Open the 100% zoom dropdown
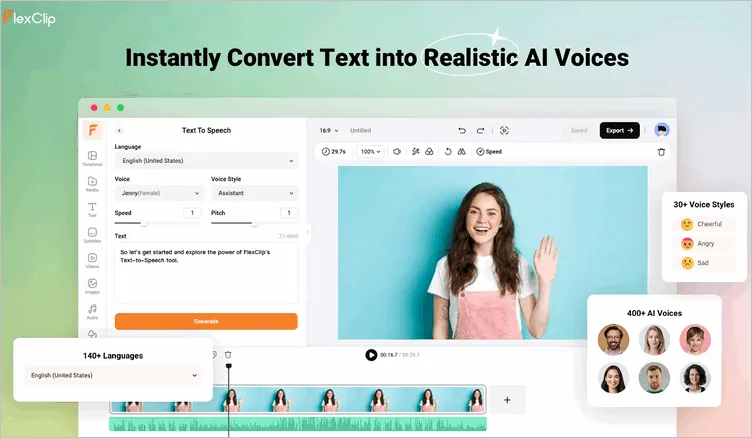This screenshot has width=752, height=438. click(x=370, y=152)
